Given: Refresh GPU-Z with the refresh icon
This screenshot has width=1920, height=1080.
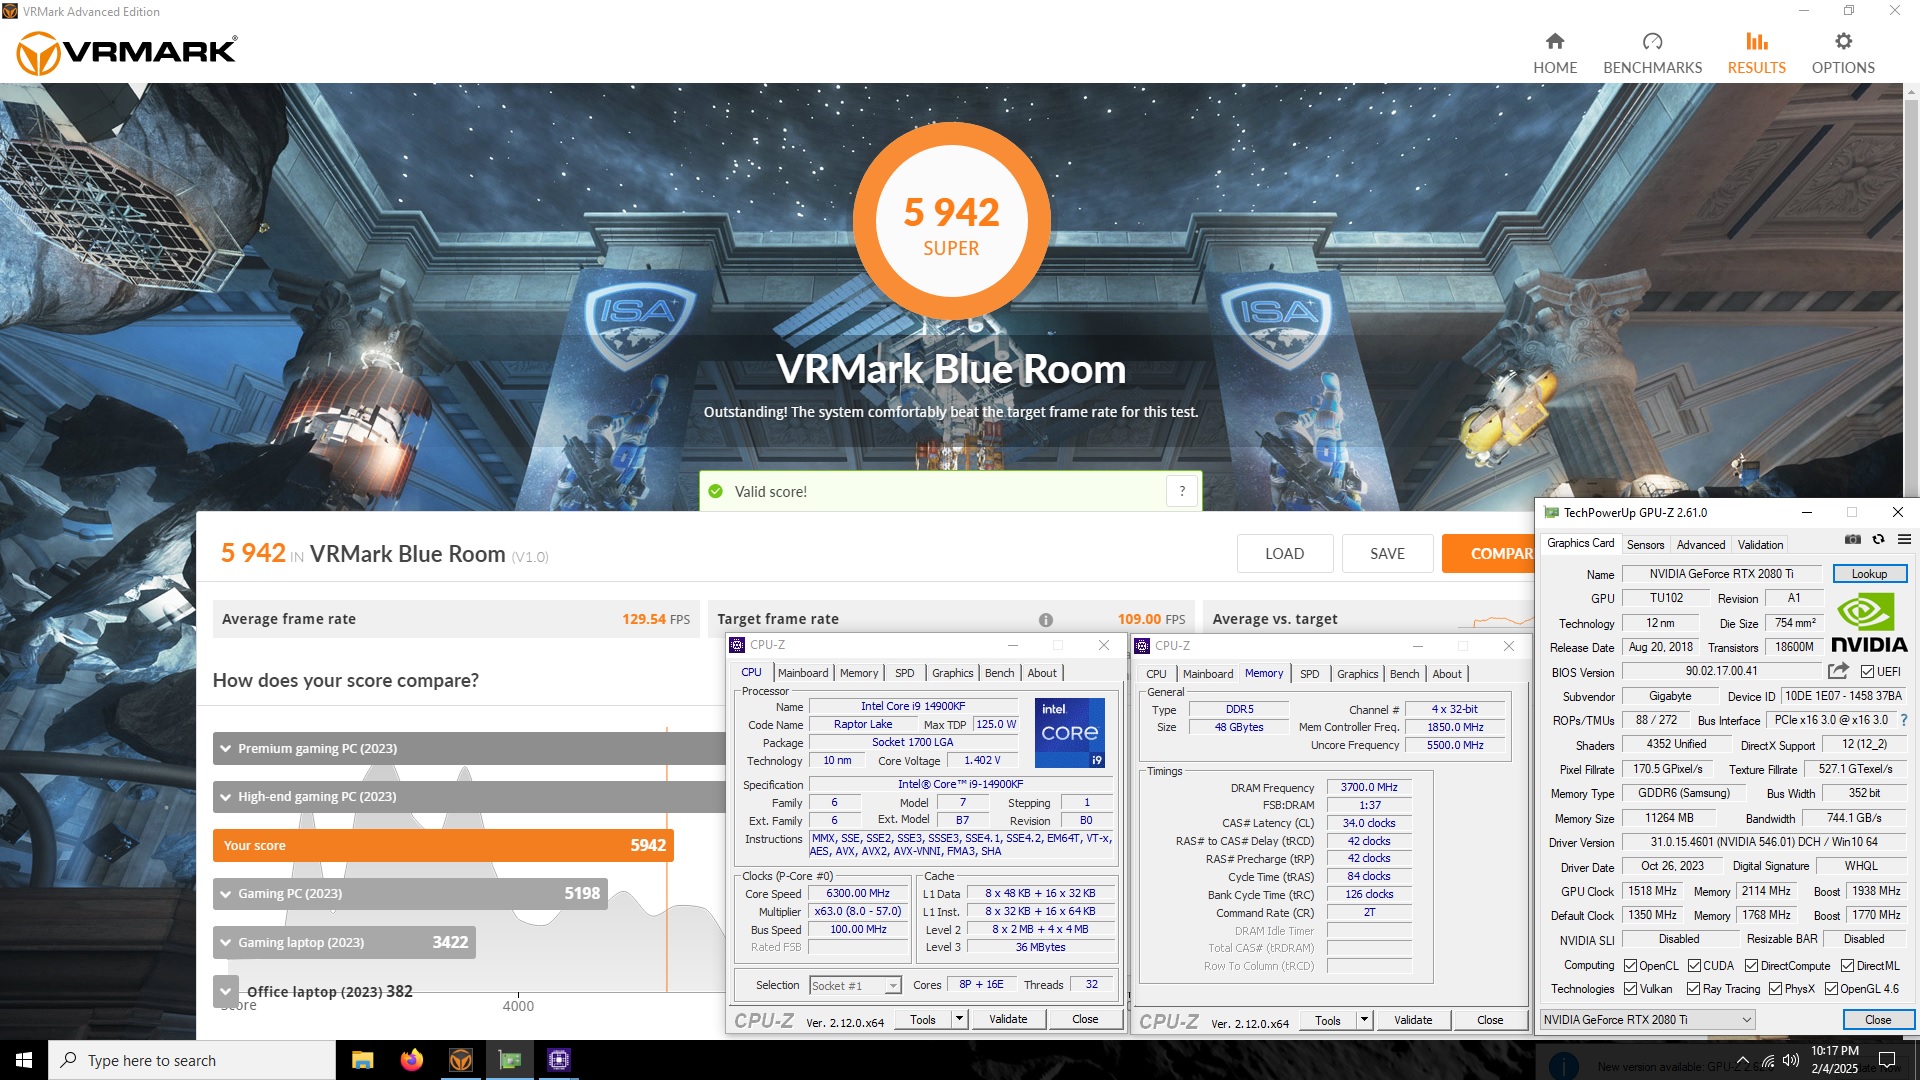Looking at the screenshot, I should point(1878,540).
